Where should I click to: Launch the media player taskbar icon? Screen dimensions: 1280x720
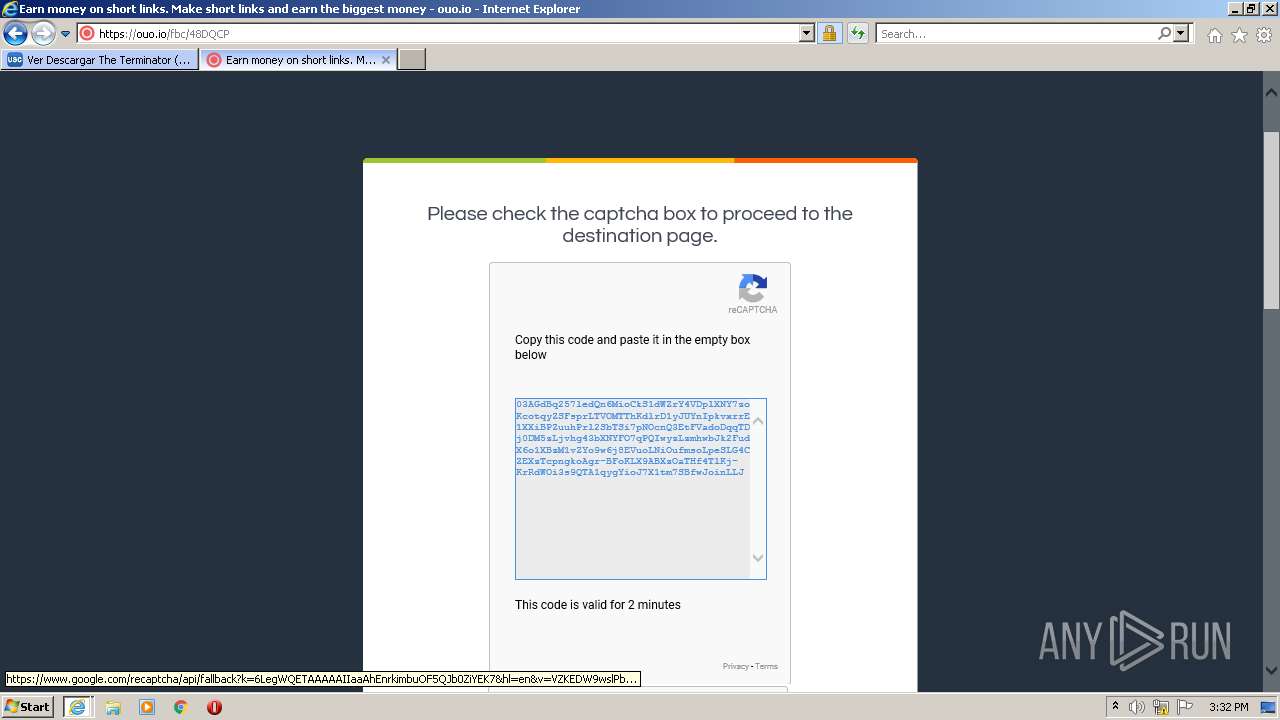[147, 707]
